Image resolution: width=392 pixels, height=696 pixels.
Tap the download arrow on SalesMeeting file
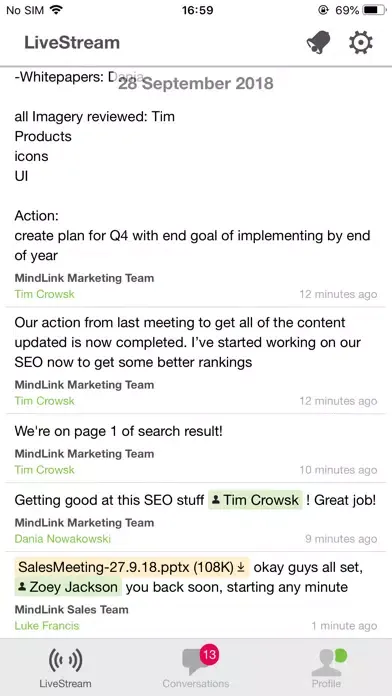click(x=241, y=567)
